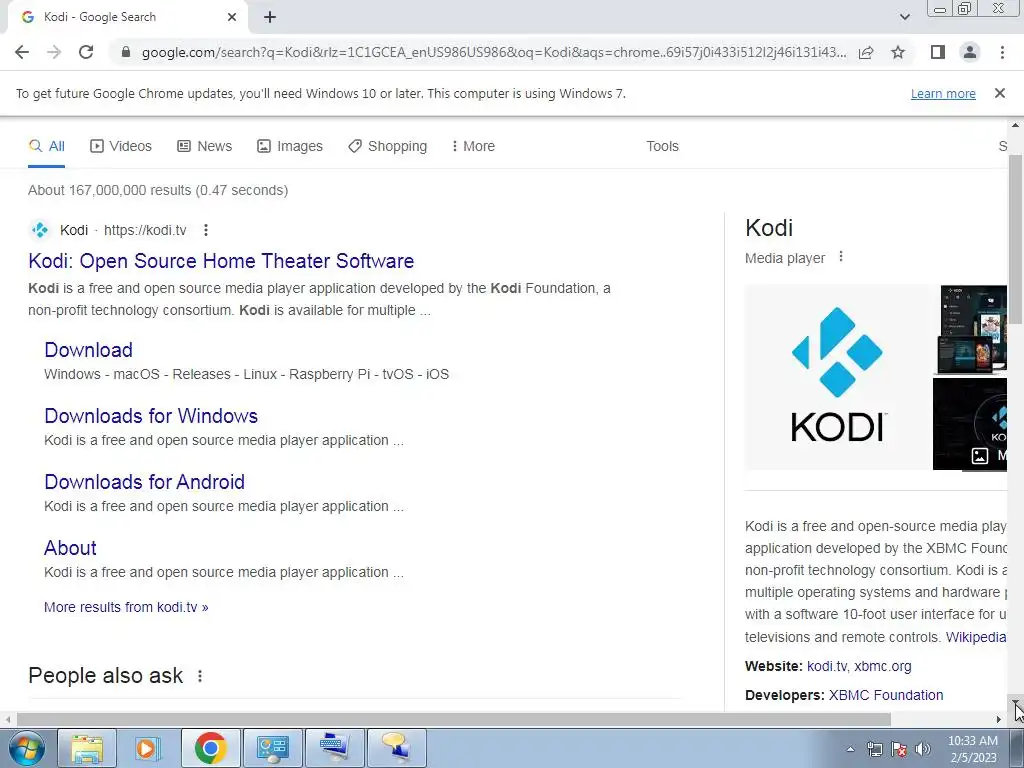This screenshot has width=1024, height=768.
Task: Open the About sitelink
Action: (70, 547)
